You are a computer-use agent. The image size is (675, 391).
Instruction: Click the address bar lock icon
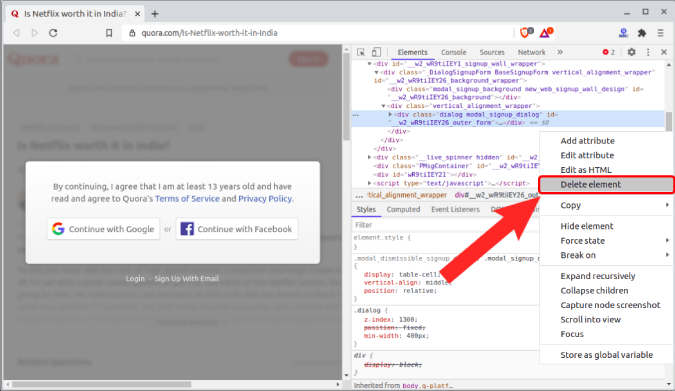pyautogui.click(x=132, y=33)
